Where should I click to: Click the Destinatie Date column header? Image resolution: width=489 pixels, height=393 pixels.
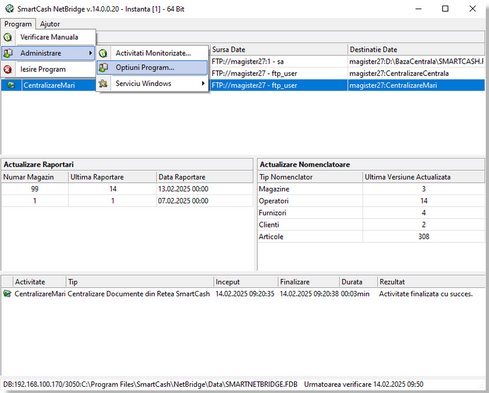[416, 49]
